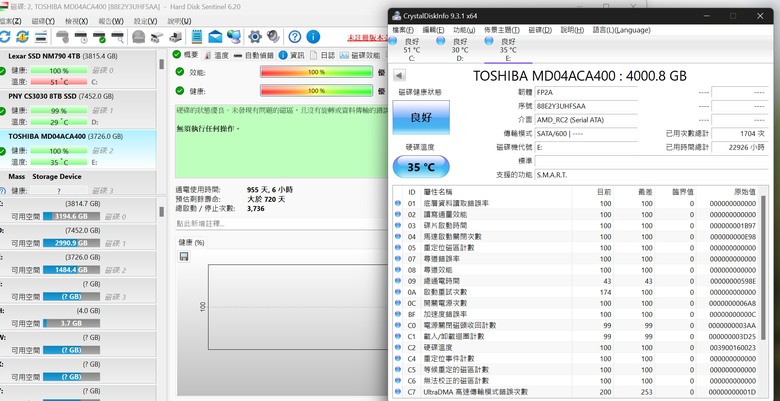Click the refresh icon with yellow warning sign
Image resolution: width=780 pixels, height=401 pixels.
coord(22,36)
